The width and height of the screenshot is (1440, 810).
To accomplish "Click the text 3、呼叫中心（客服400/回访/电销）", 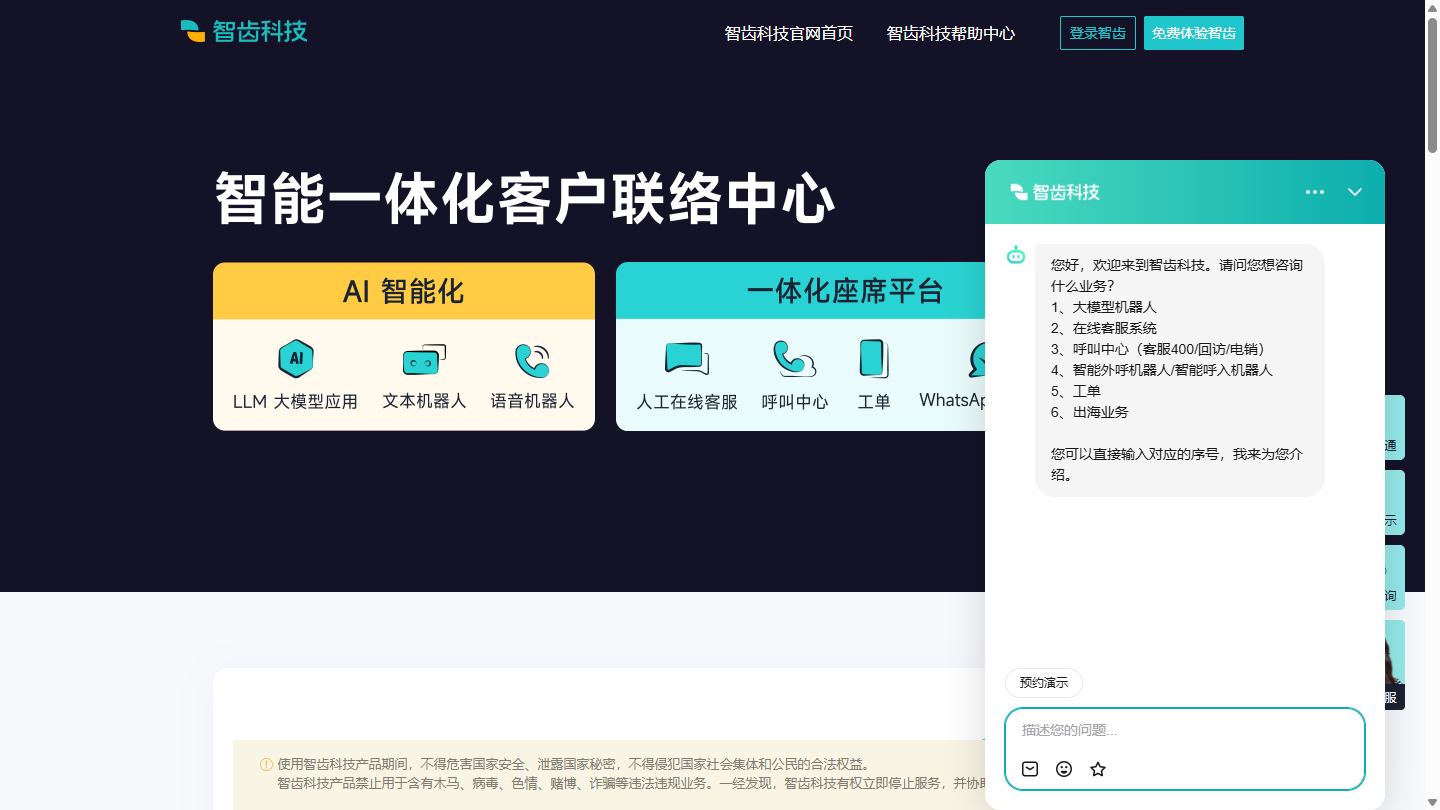I will coord(1162,349).
